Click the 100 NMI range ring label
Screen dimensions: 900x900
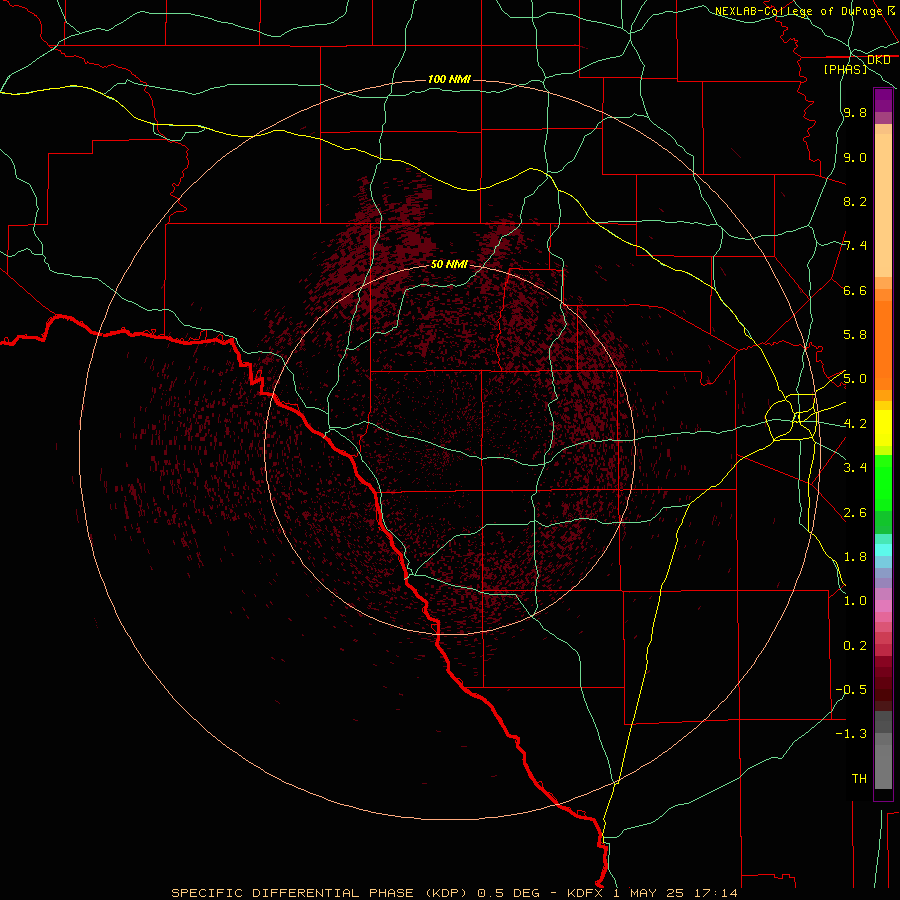(x=449, y=79)
